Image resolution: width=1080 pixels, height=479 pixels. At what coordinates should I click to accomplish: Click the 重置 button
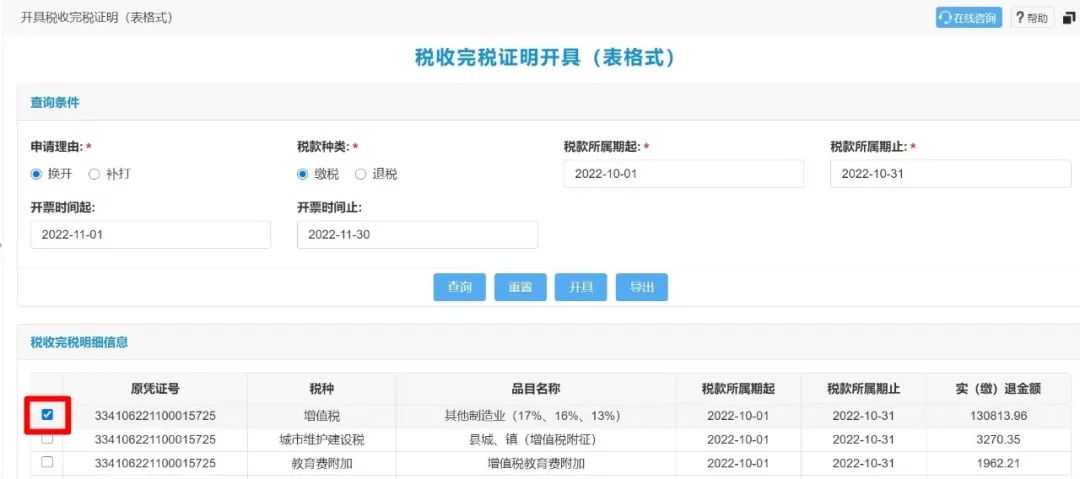[x=519, y=287]
